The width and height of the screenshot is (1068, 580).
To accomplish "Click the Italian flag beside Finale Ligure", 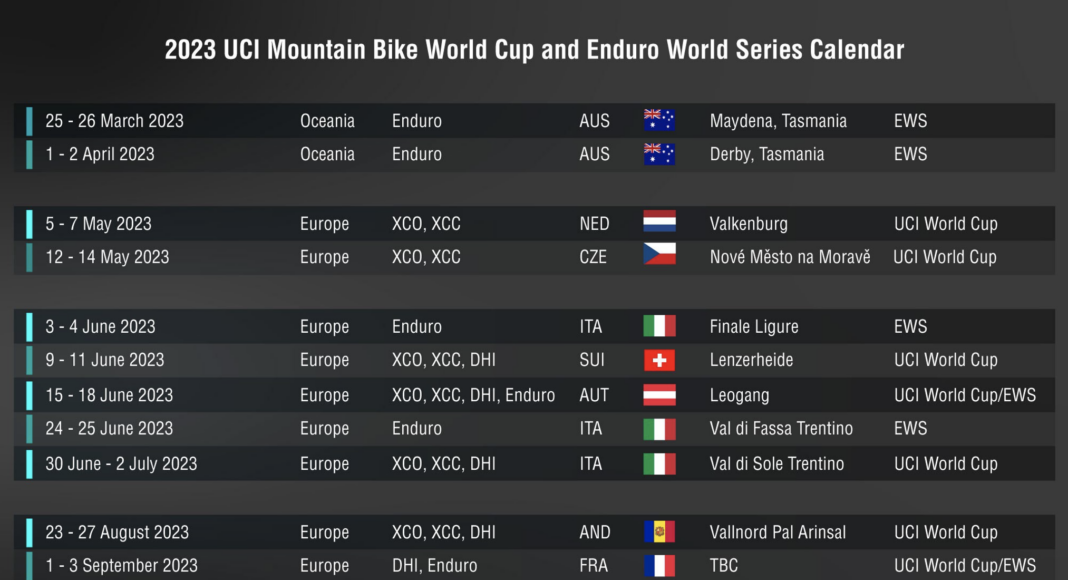I will pyautogui.click(x=659, y=326).
